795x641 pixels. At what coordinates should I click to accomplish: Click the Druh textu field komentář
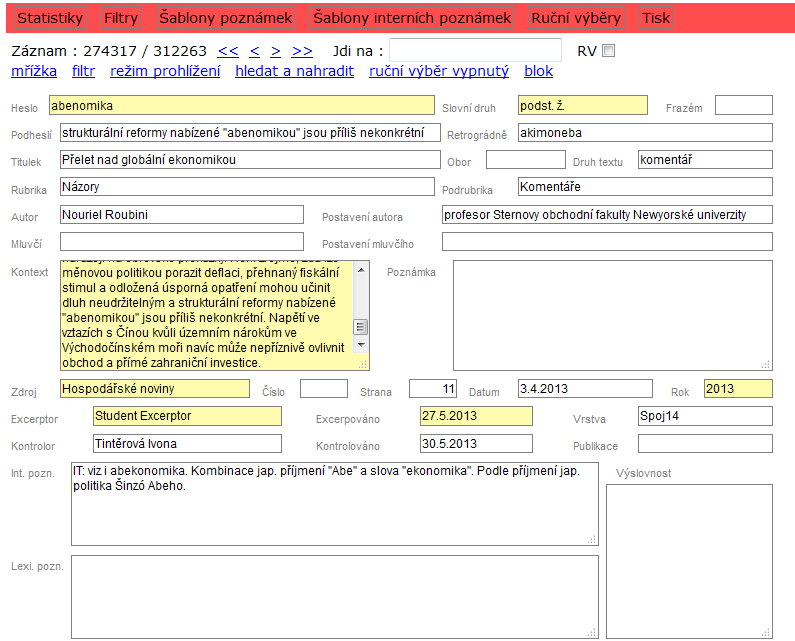click(x=705, y=160)
